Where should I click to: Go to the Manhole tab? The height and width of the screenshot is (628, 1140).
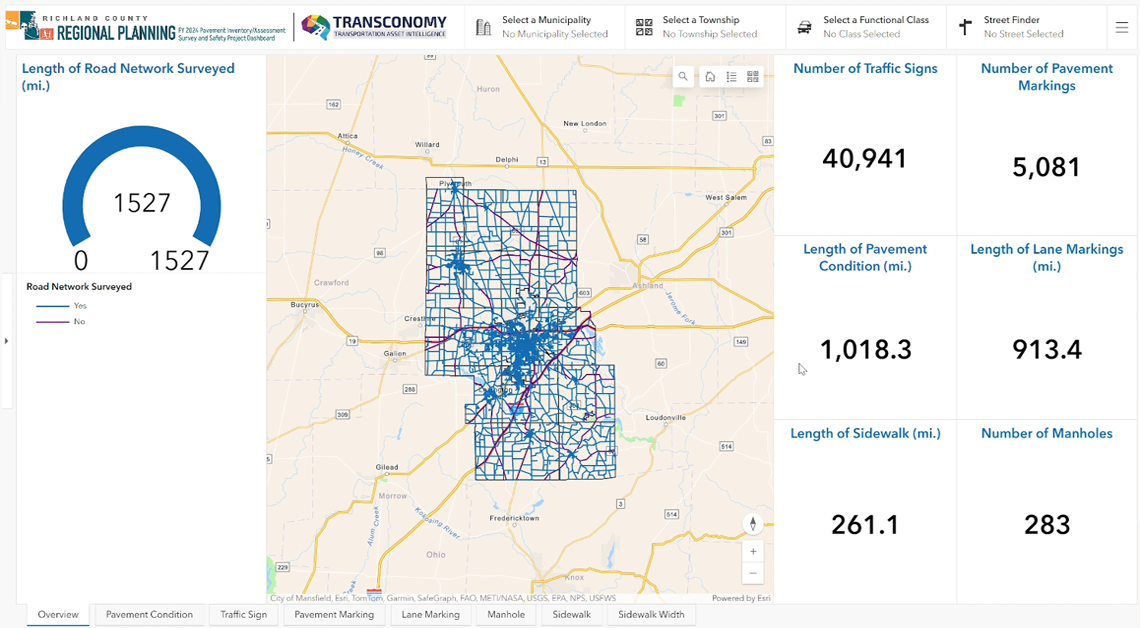[x=506, y=615]
